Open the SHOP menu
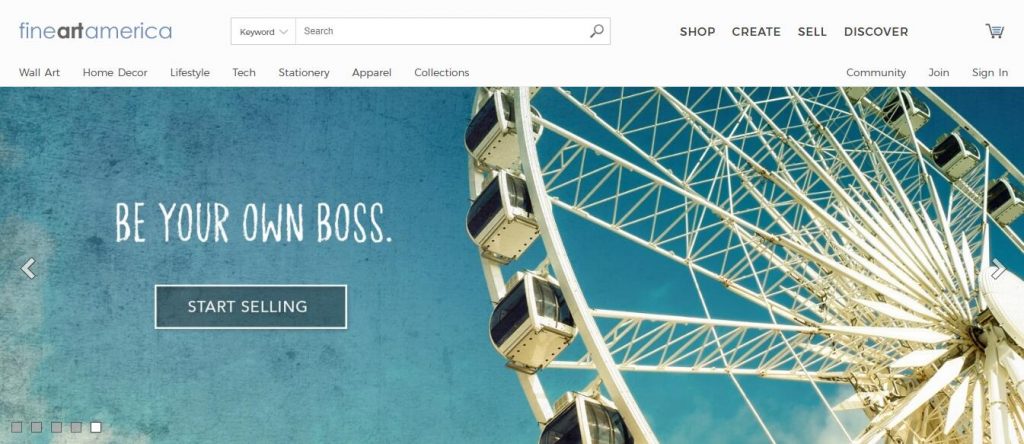Viewport: 1024px width, 444px height. click(x=697, y=31)
